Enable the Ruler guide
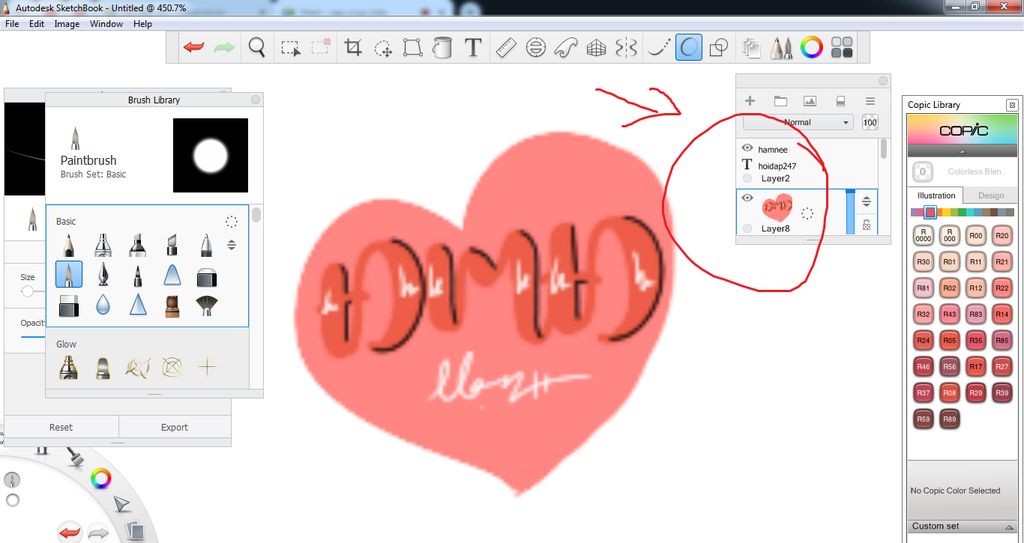The height and width of the screenshot is (543, 1024). click(x=505, y=48)
